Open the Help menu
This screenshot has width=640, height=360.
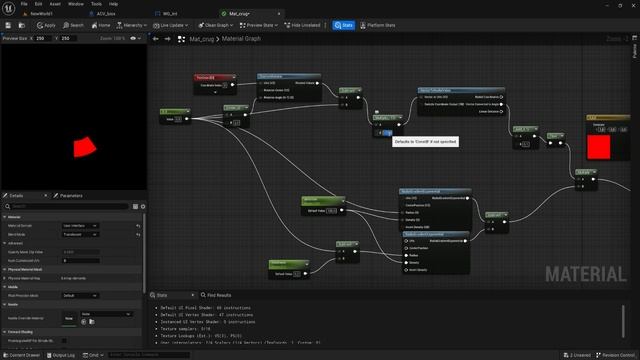113,4
